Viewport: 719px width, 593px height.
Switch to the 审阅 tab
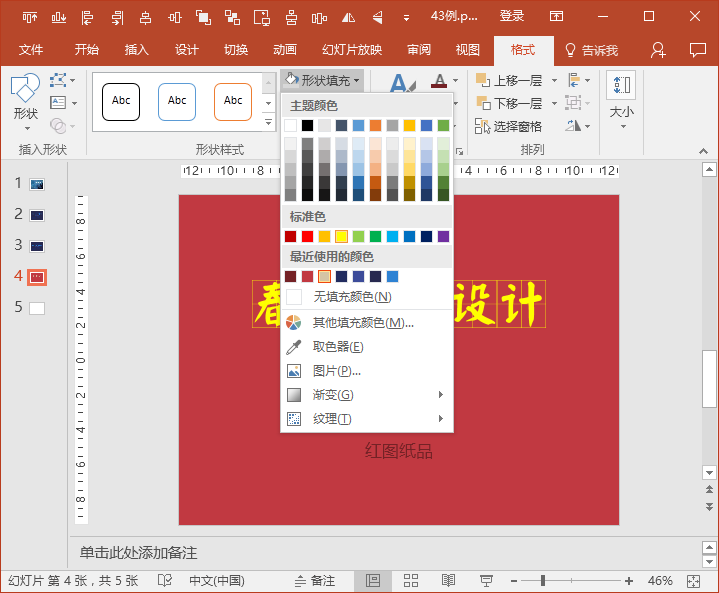tap(419, 50)
